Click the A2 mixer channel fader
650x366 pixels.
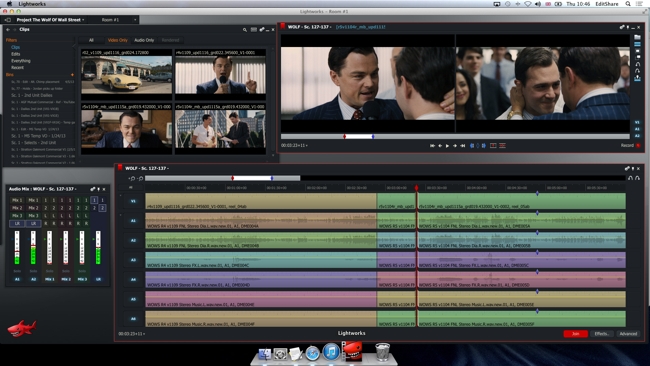pyautogui.click(x=33, y=248)
